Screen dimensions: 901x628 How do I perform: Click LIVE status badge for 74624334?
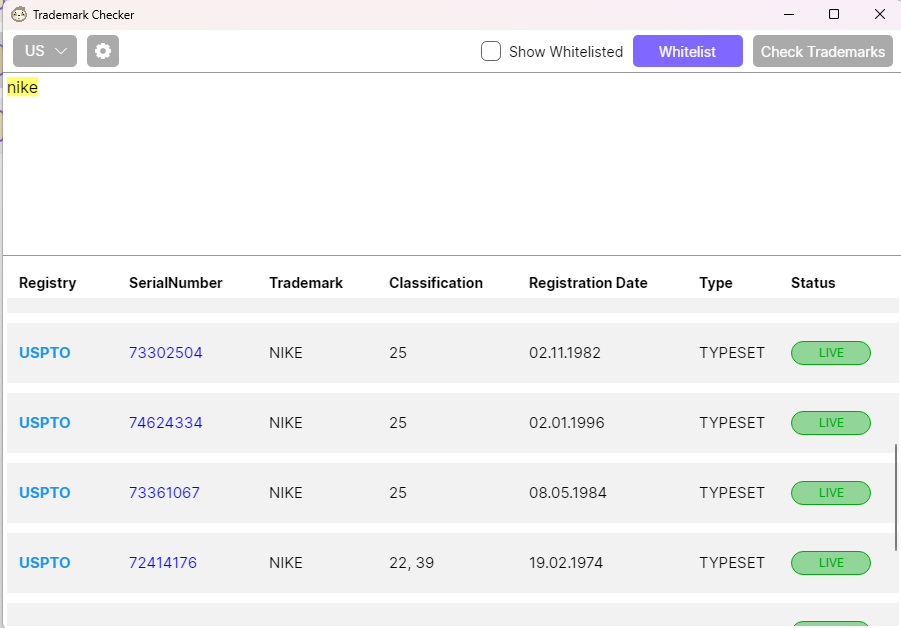point(831,423)
